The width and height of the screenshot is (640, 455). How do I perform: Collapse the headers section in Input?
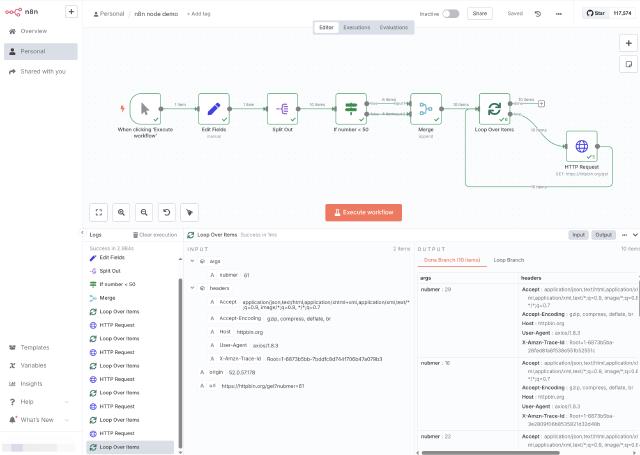point(191,287)
